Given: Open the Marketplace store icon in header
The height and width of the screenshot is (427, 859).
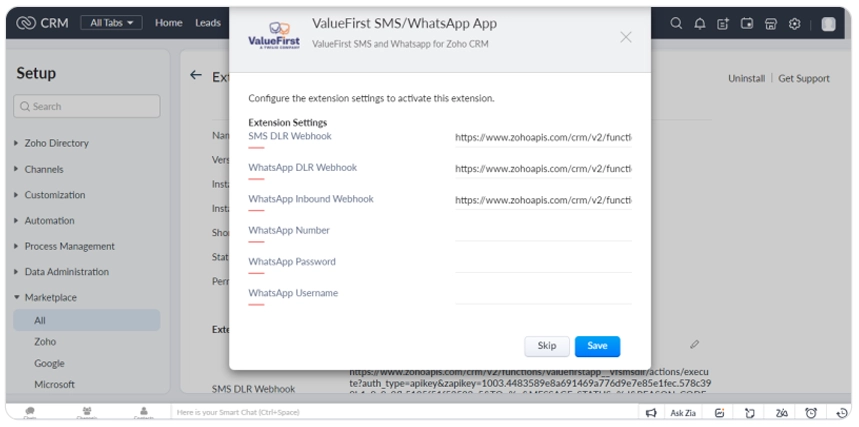Looking at the screenshot, I should pos(771,23).
